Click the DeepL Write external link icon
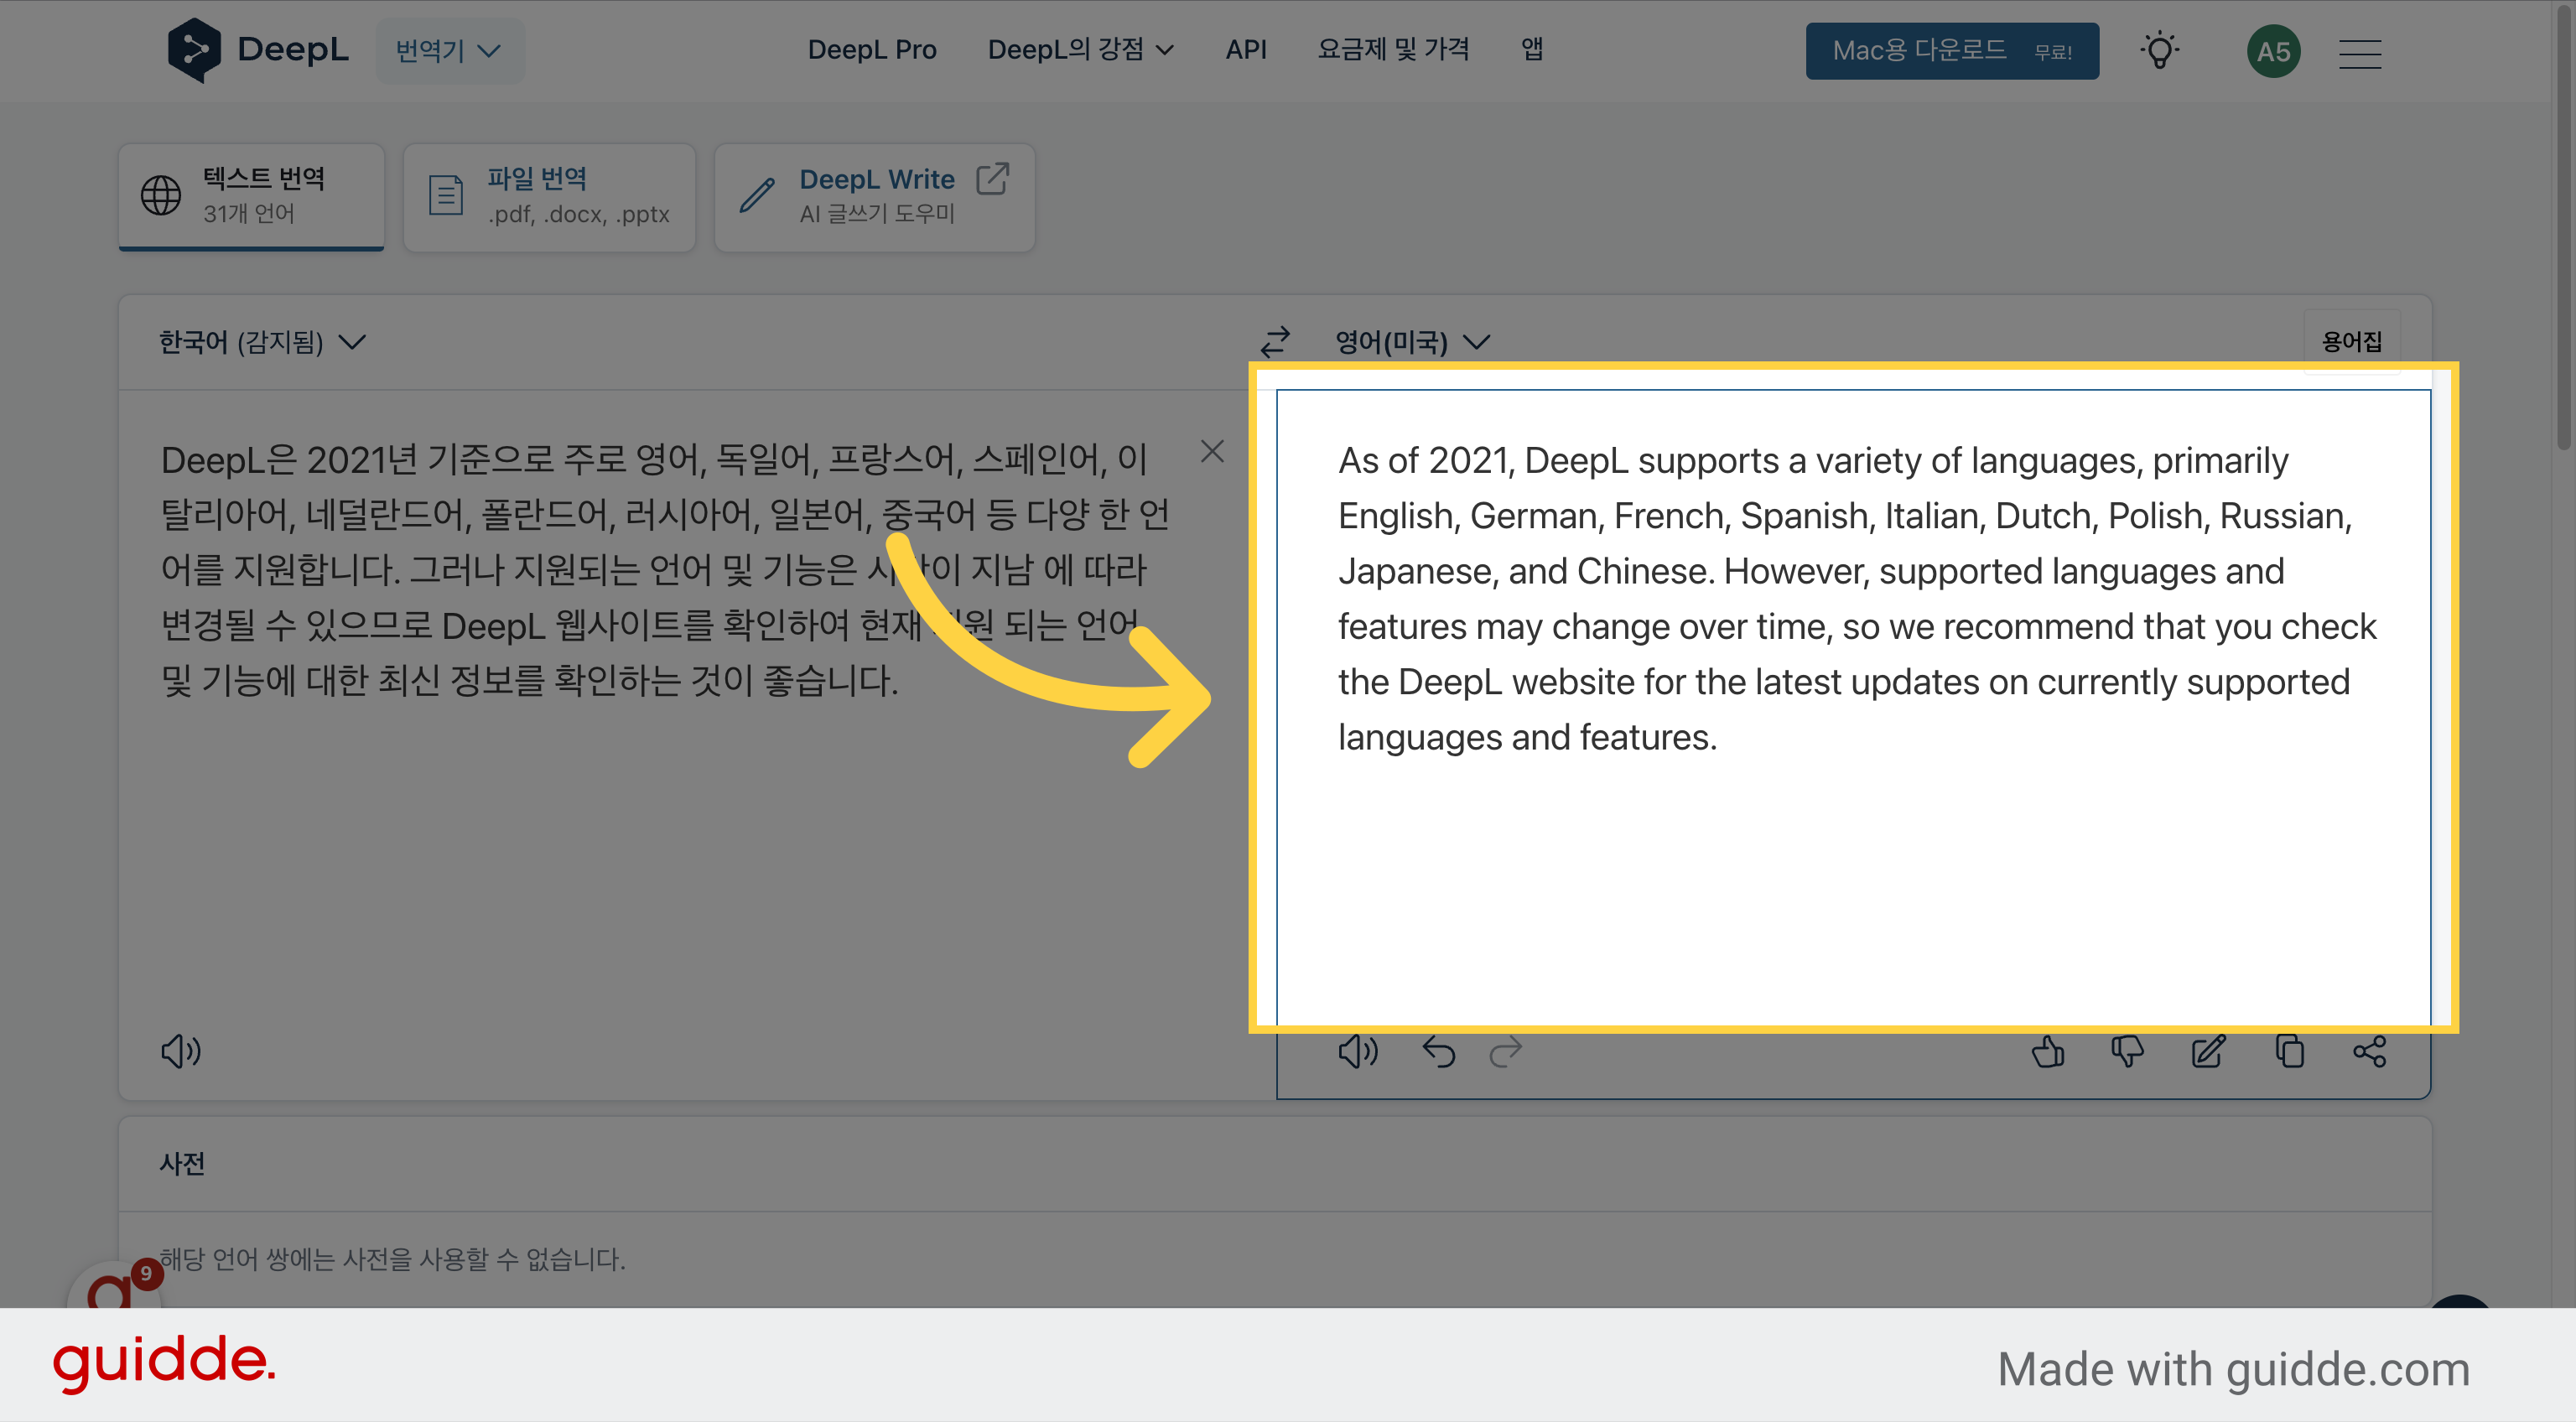This screenshot has height=1422, width=2576. pos(992,179)
